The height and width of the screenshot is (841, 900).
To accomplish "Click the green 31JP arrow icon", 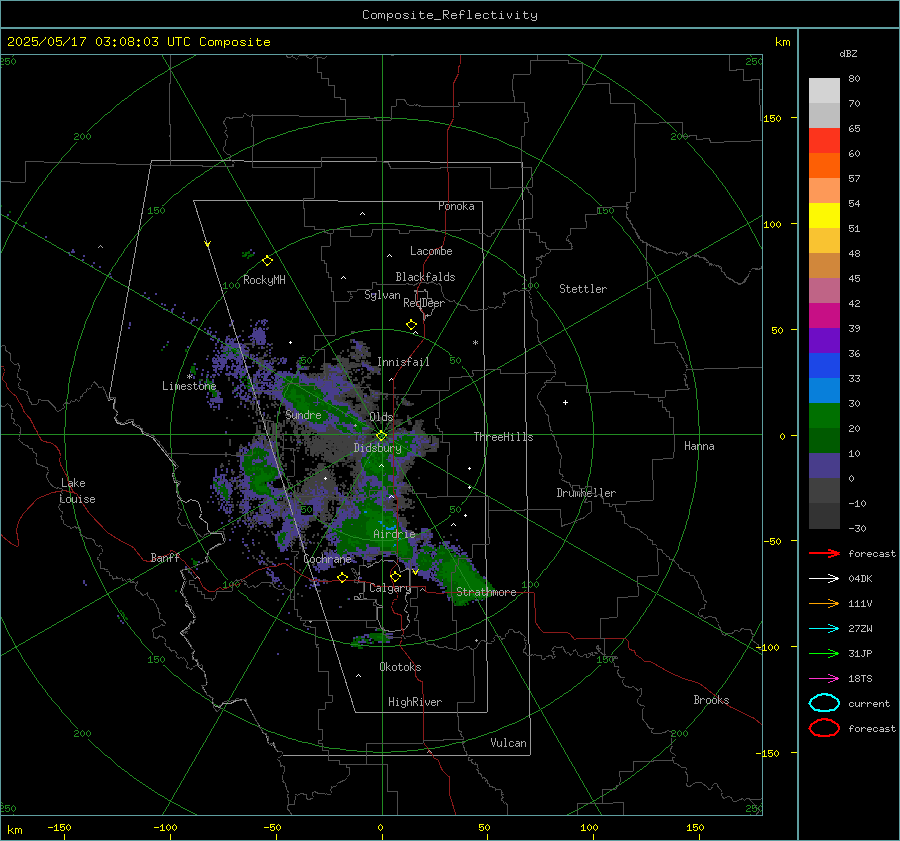I will 824,653.
